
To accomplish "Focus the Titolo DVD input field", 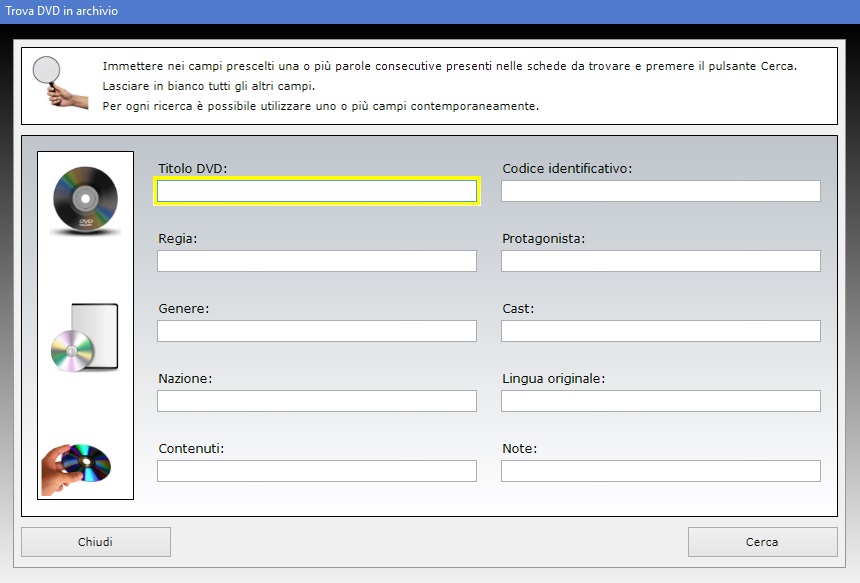I will (317, 191).
